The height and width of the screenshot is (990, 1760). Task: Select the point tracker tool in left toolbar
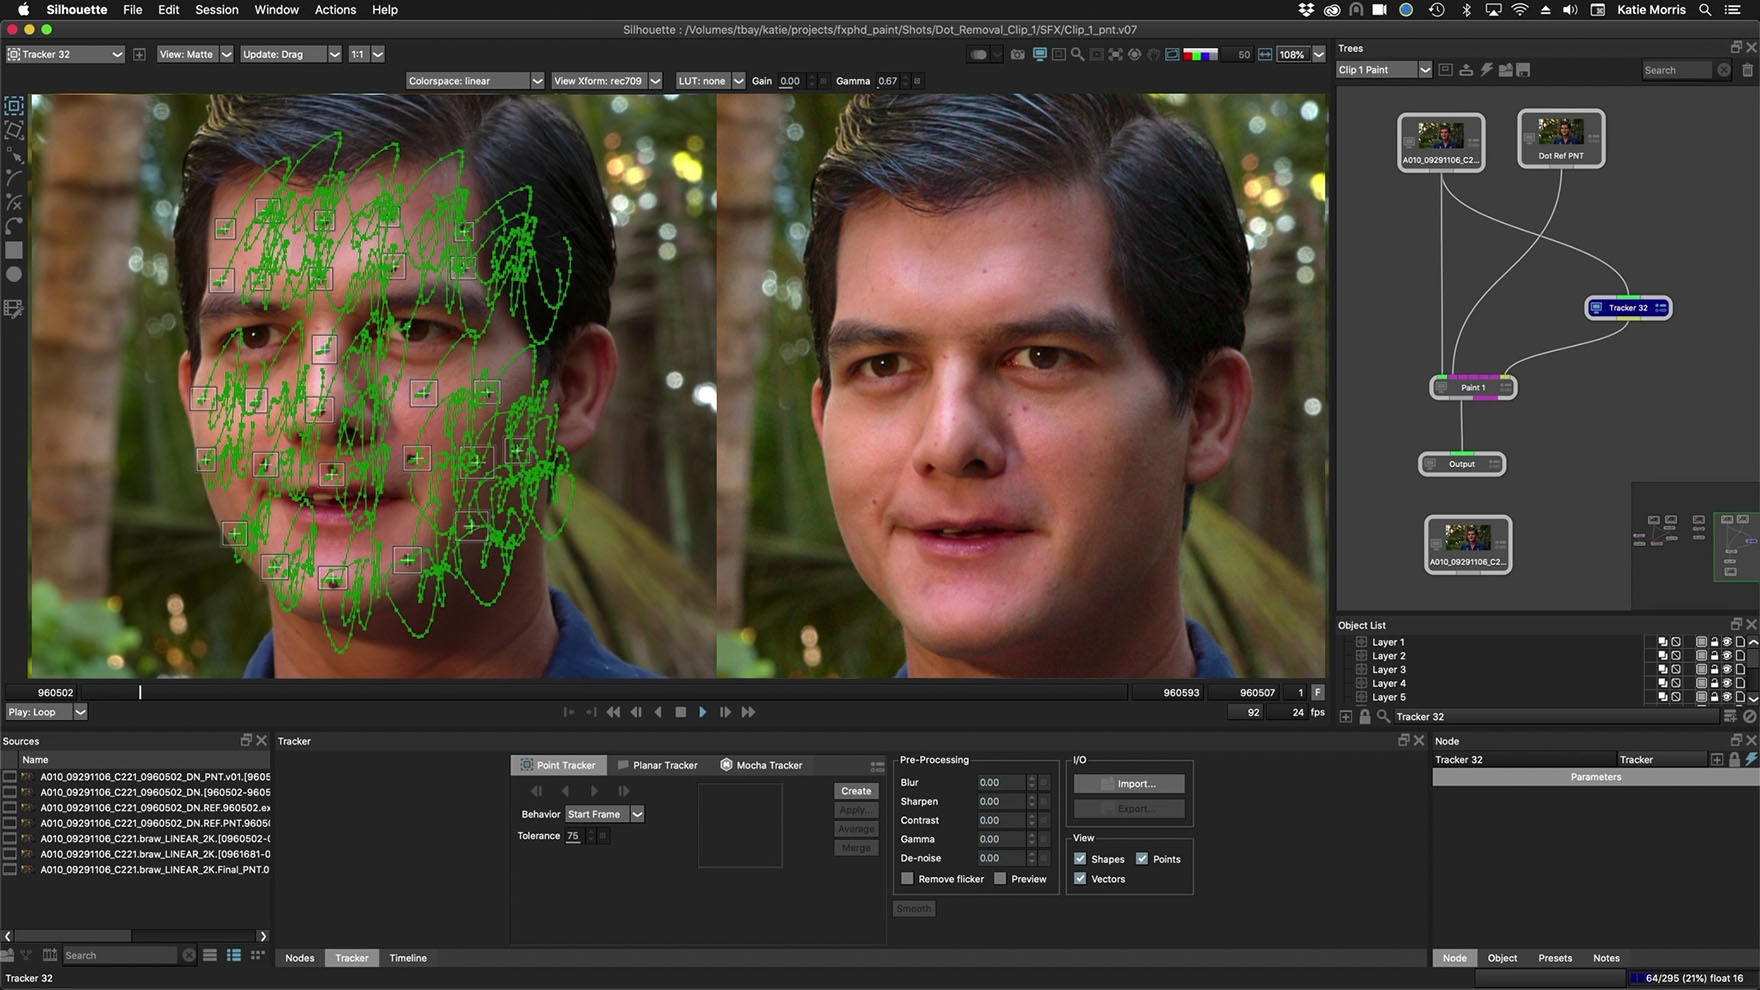[14, 105]
